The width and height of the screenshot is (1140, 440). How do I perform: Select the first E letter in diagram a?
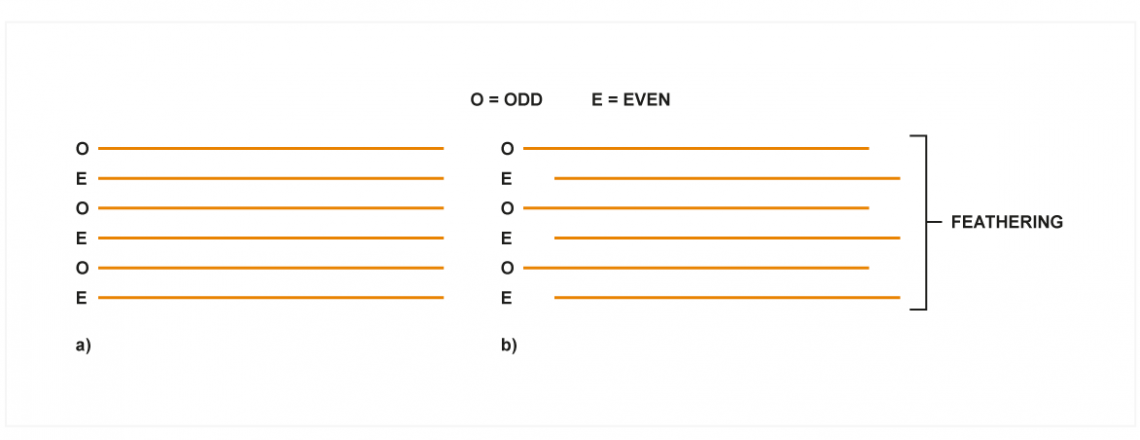81,178
